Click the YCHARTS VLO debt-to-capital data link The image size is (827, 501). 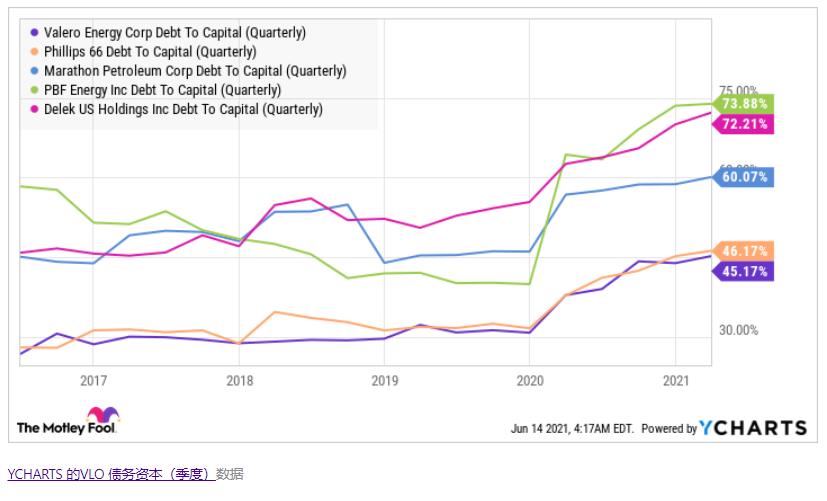tap(111, 474)
